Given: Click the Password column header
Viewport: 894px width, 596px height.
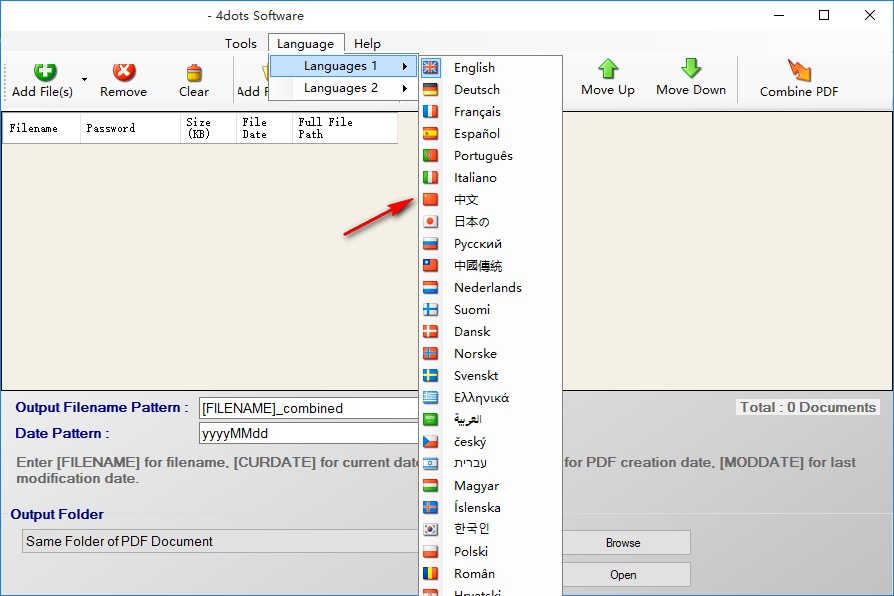Looking at the screenshot, I should (x=130, y=128).
